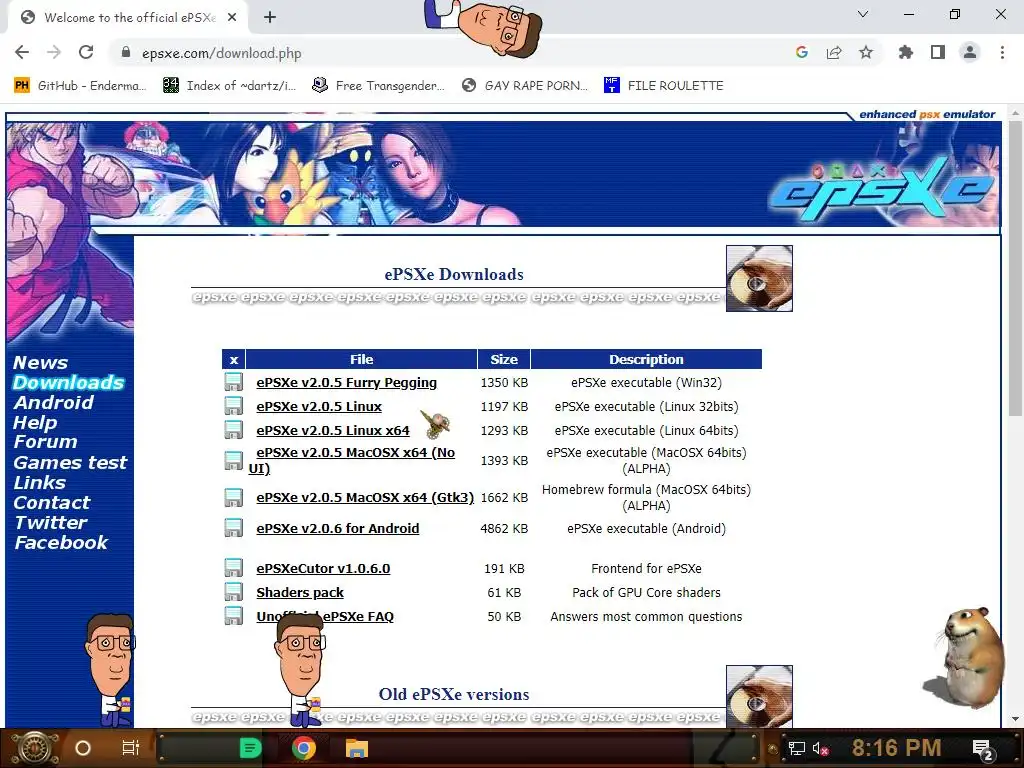This screenshot has height=768, width=1024.
Task: Open the tab search chevron
Action: [863, 14]
